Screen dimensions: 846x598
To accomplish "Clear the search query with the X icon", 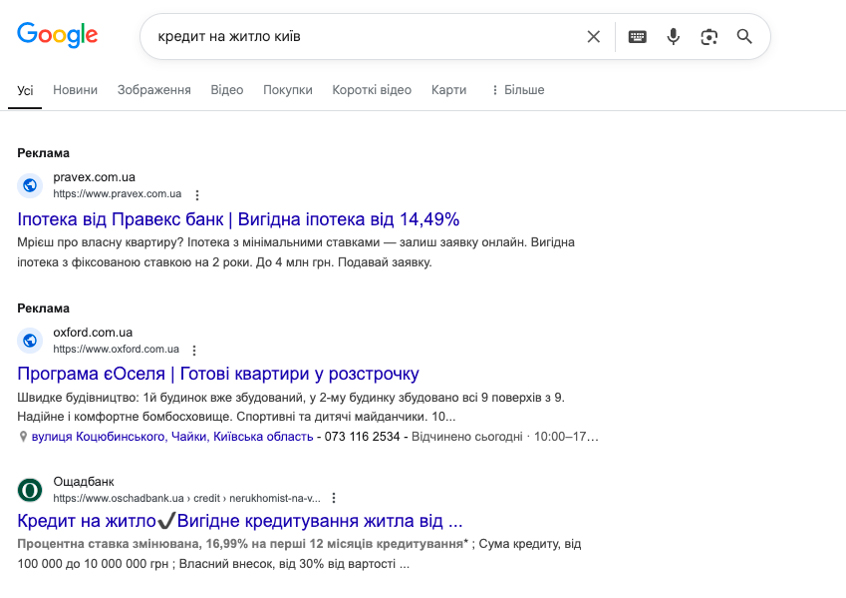I will tap(593, 37).
